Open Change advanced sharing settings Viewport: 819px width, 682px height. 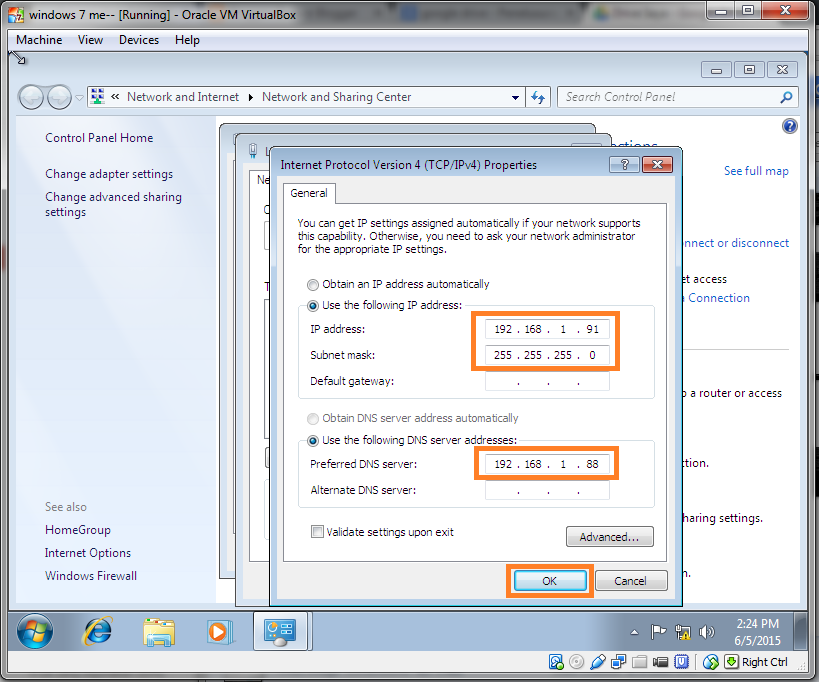pos(113,204)
